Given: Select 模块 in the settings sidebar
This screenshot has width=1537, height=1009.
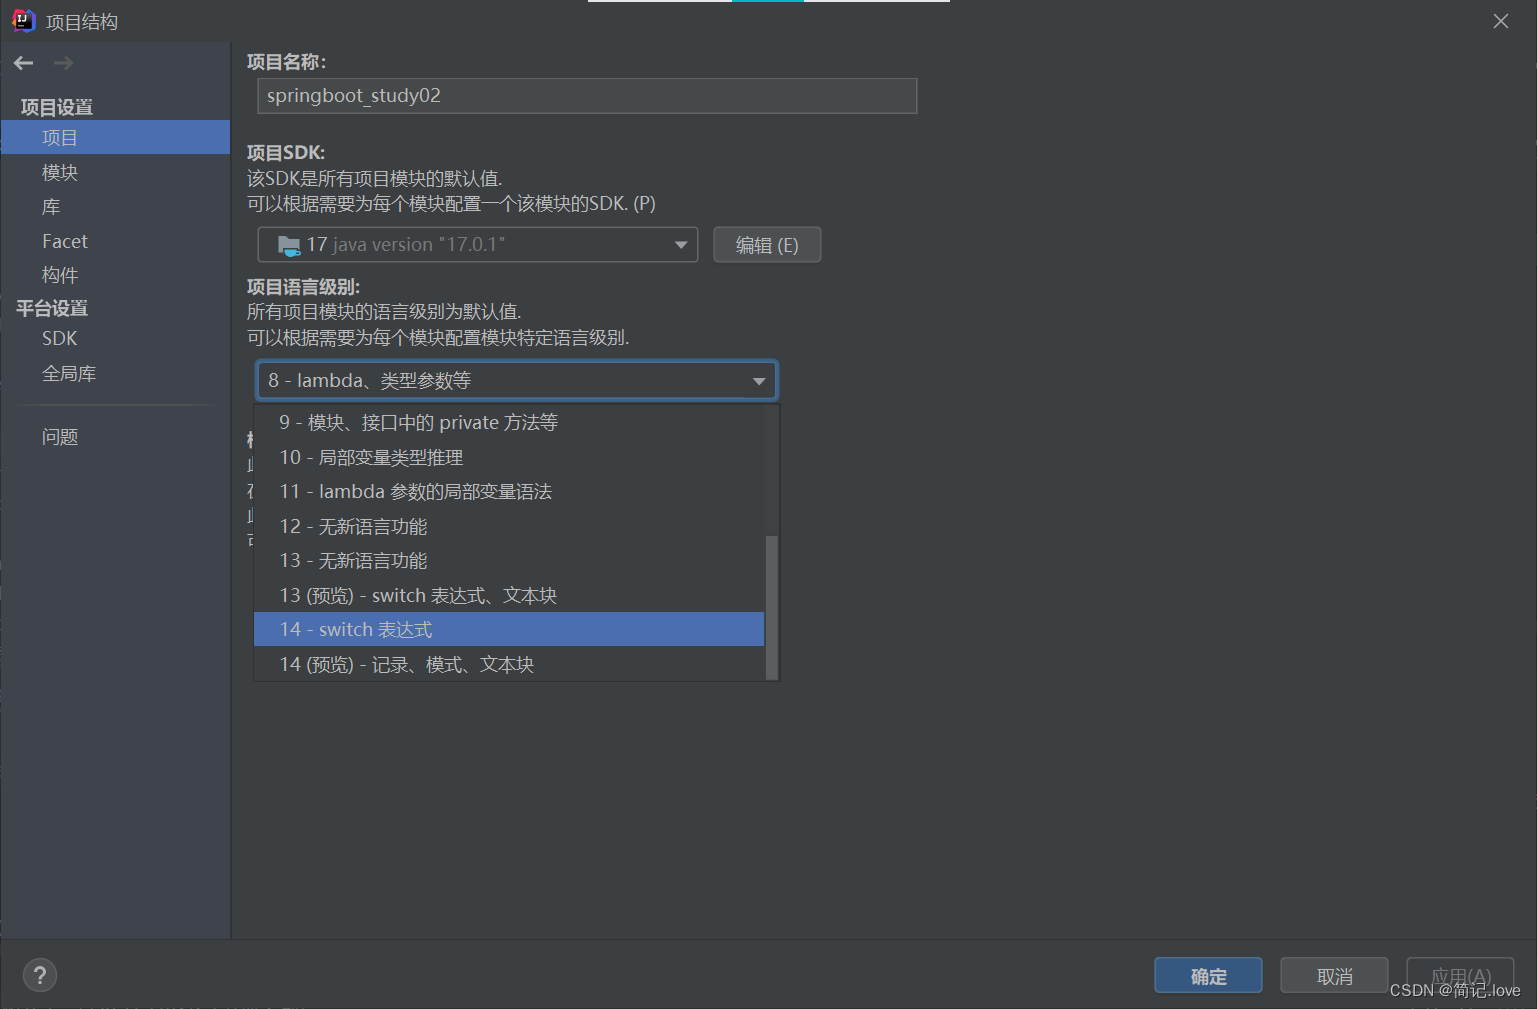Looking at the screenshot, I should 59,172.
